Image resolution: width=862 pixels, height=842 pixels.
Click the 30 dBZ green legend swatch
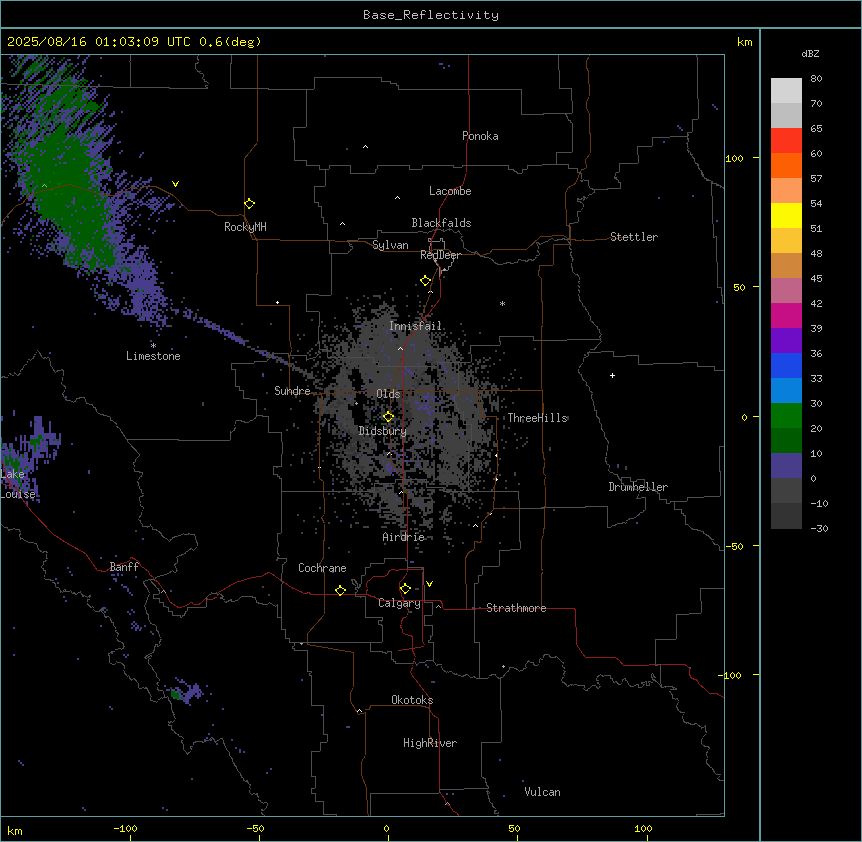click(x=786, y=416)
